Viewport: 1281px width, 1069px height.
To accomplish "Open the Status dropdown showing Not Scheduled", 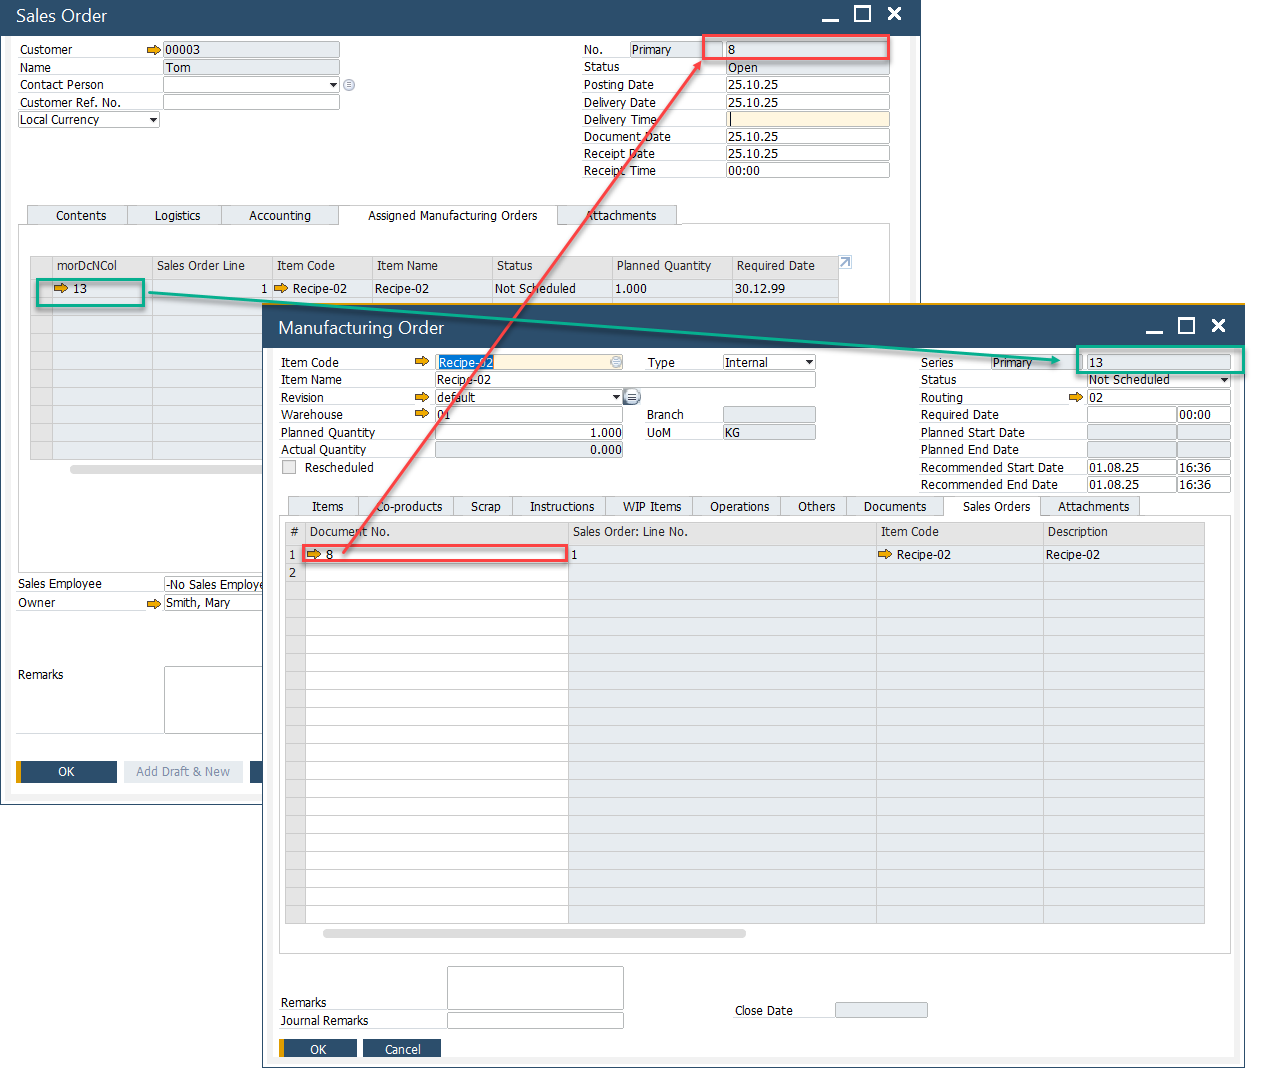I will (1223, 380).
